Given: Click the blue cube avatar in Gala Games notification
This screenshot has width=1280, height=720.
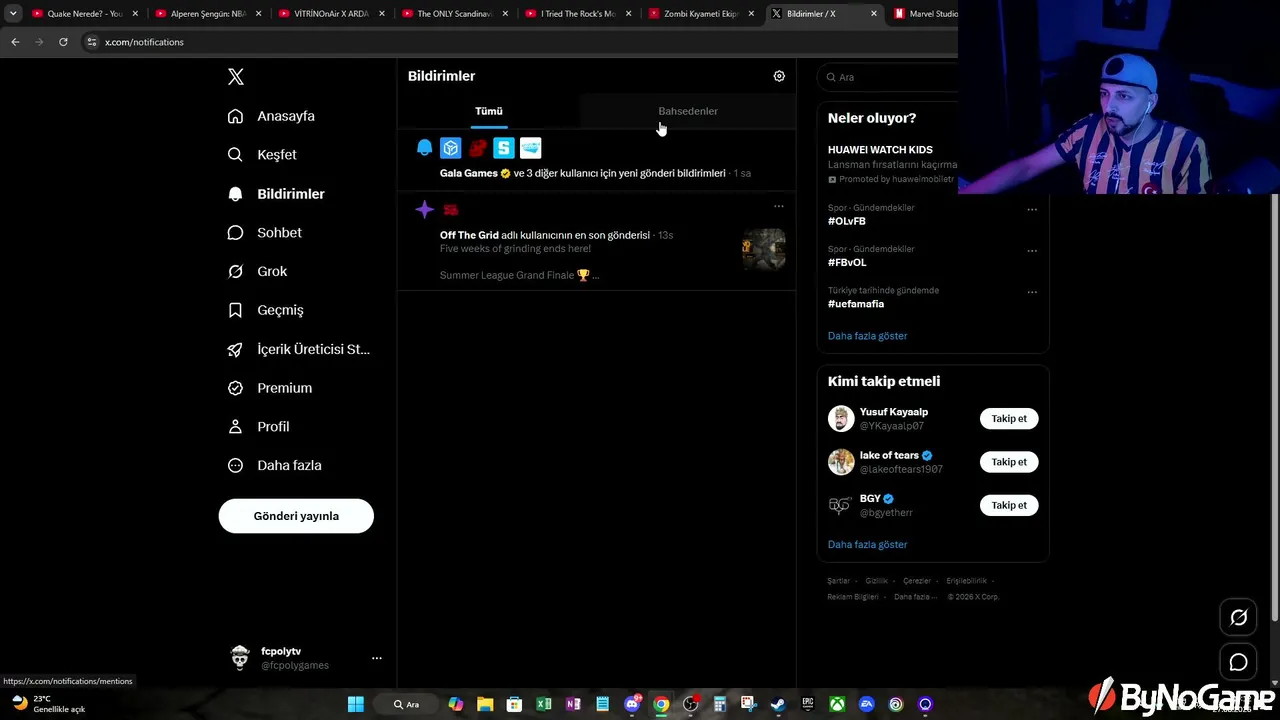Looking at the screenshot, I should [x=451, y=148].
